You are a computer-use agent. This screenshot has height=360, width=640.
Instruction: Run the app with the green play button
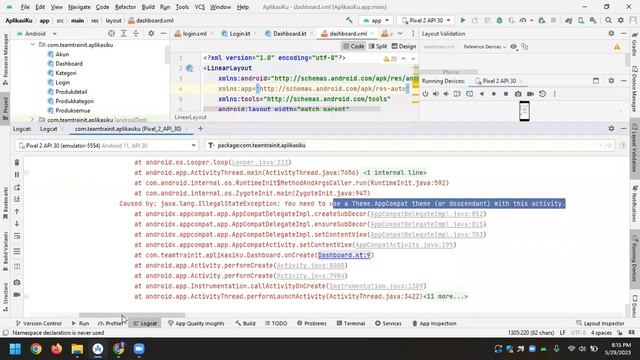[x=462, y=20]
